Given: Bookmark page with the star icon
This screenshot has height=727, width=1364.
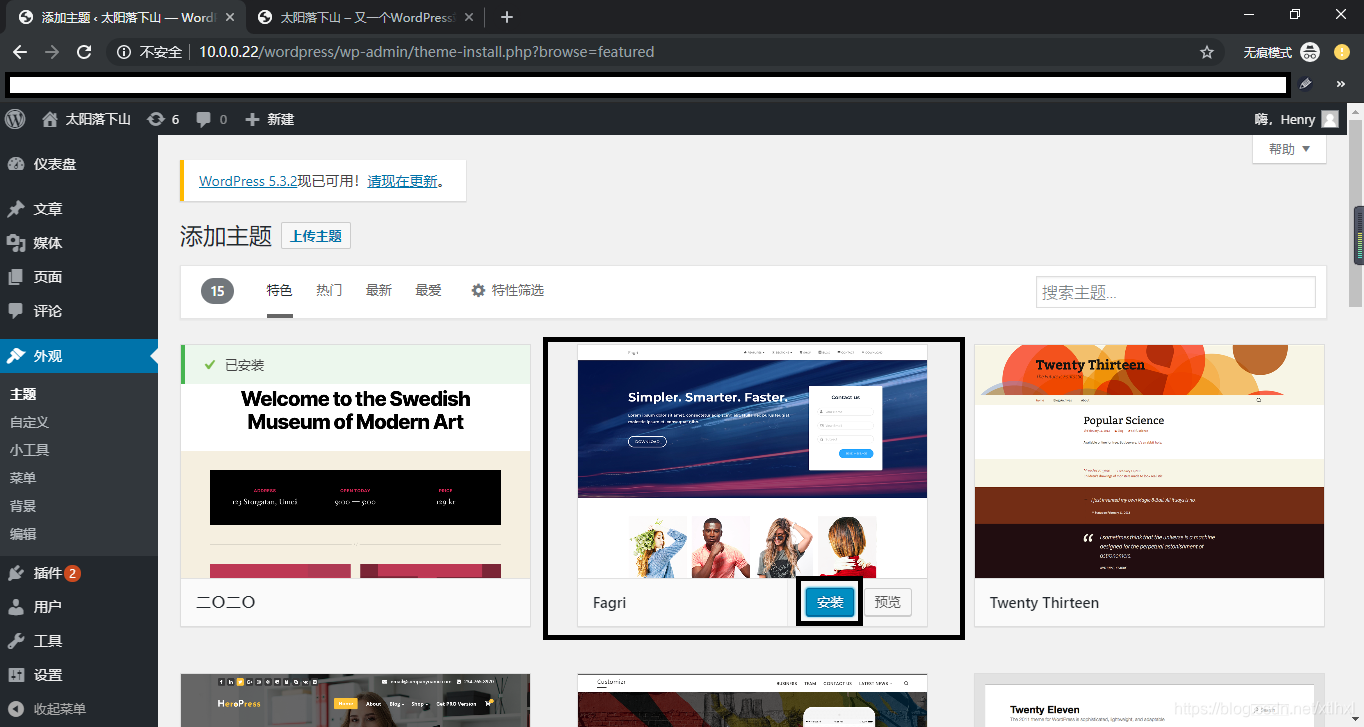Looking at the screenshot, I should coord(1207,52).
